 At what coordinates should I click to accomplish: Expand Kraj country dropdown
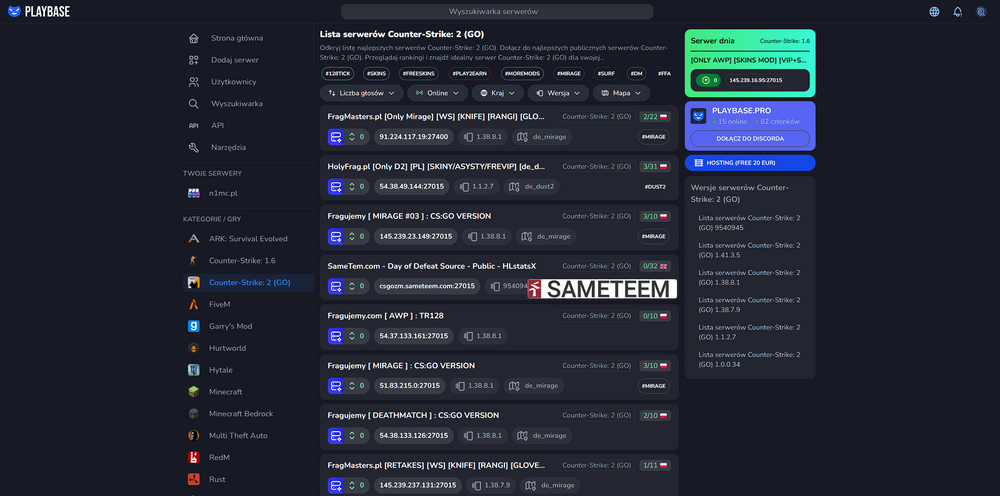click(x=497, y=93)
